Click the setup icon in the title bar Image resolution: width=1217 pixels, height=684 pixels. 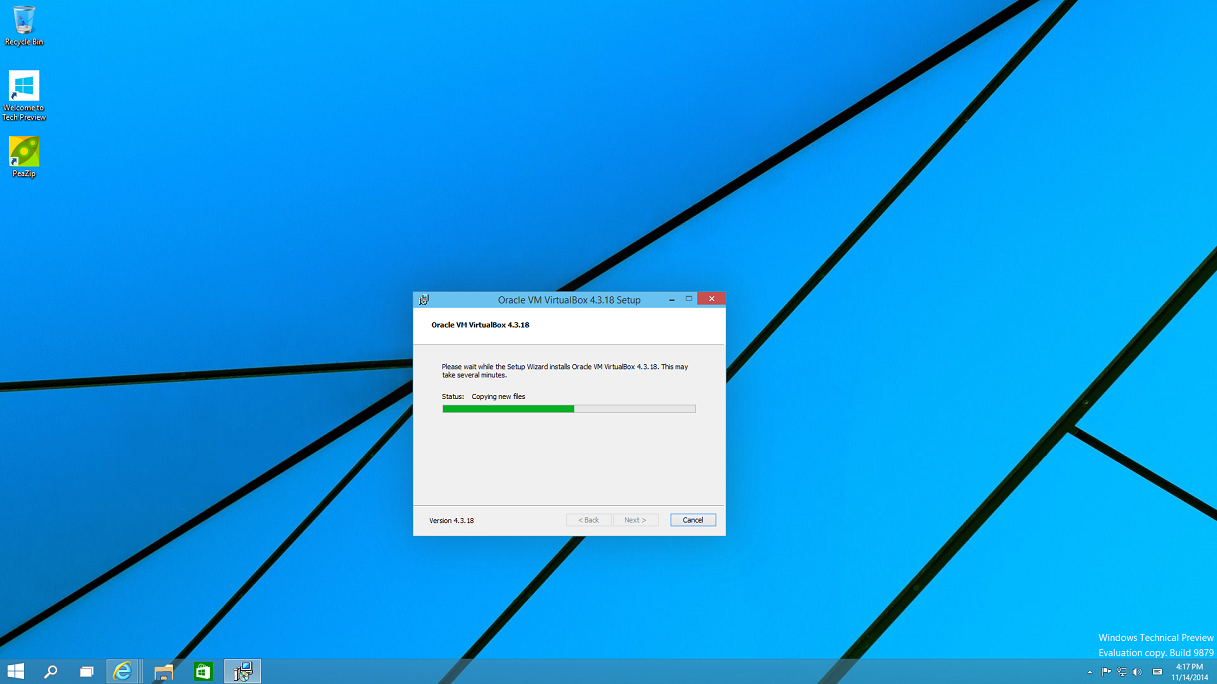pyautogui.click(x=424, y=300)
